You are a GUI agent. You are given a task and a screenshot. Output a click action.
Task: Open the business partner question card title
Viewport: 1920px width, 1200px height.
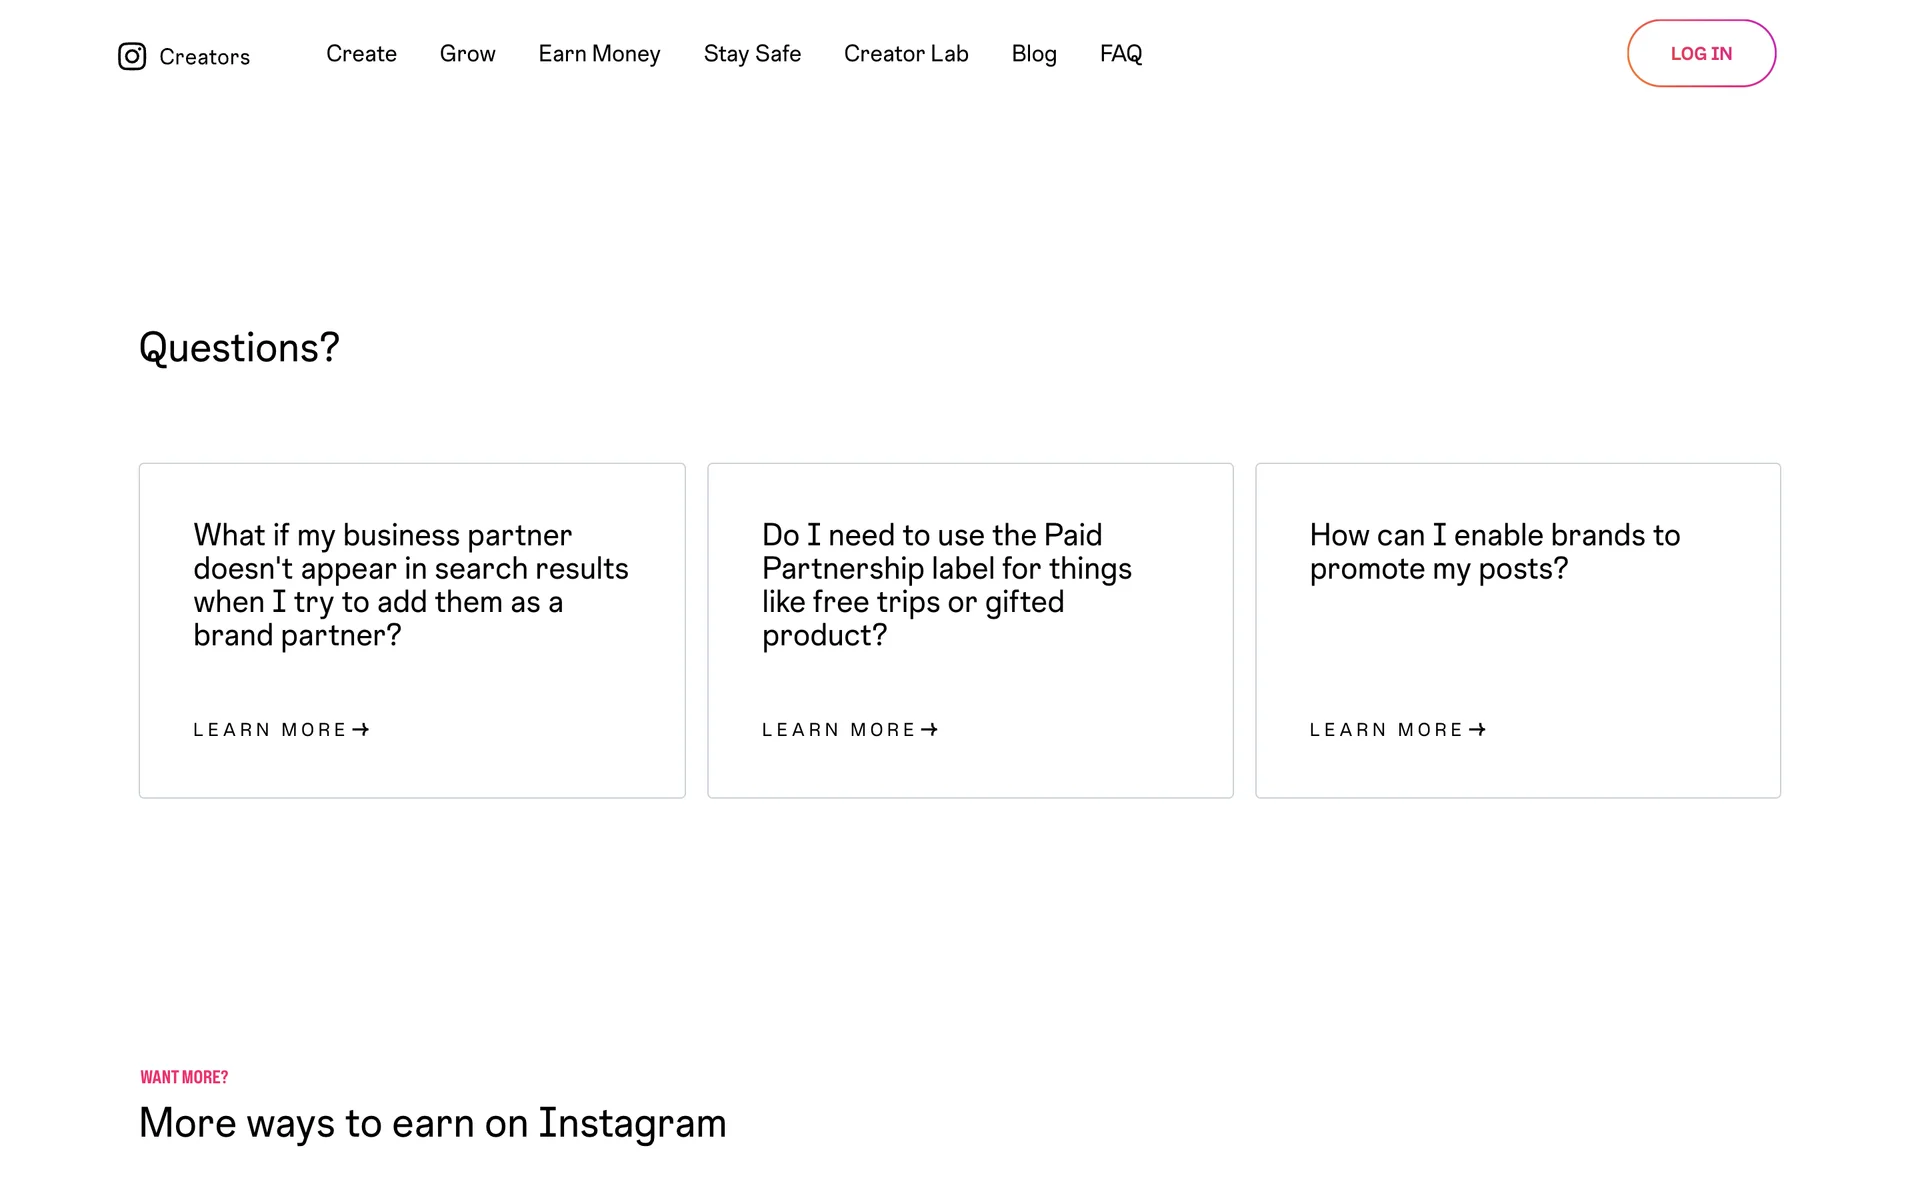410,585
